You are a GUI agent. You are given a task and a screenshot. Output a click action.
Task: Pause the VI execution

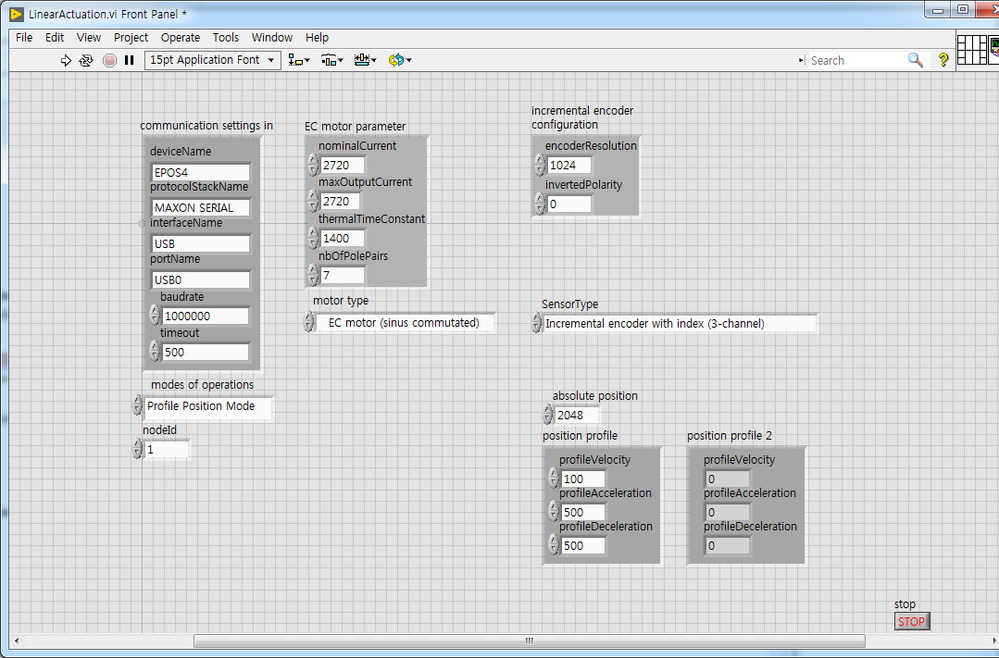[x=129, y=60]
